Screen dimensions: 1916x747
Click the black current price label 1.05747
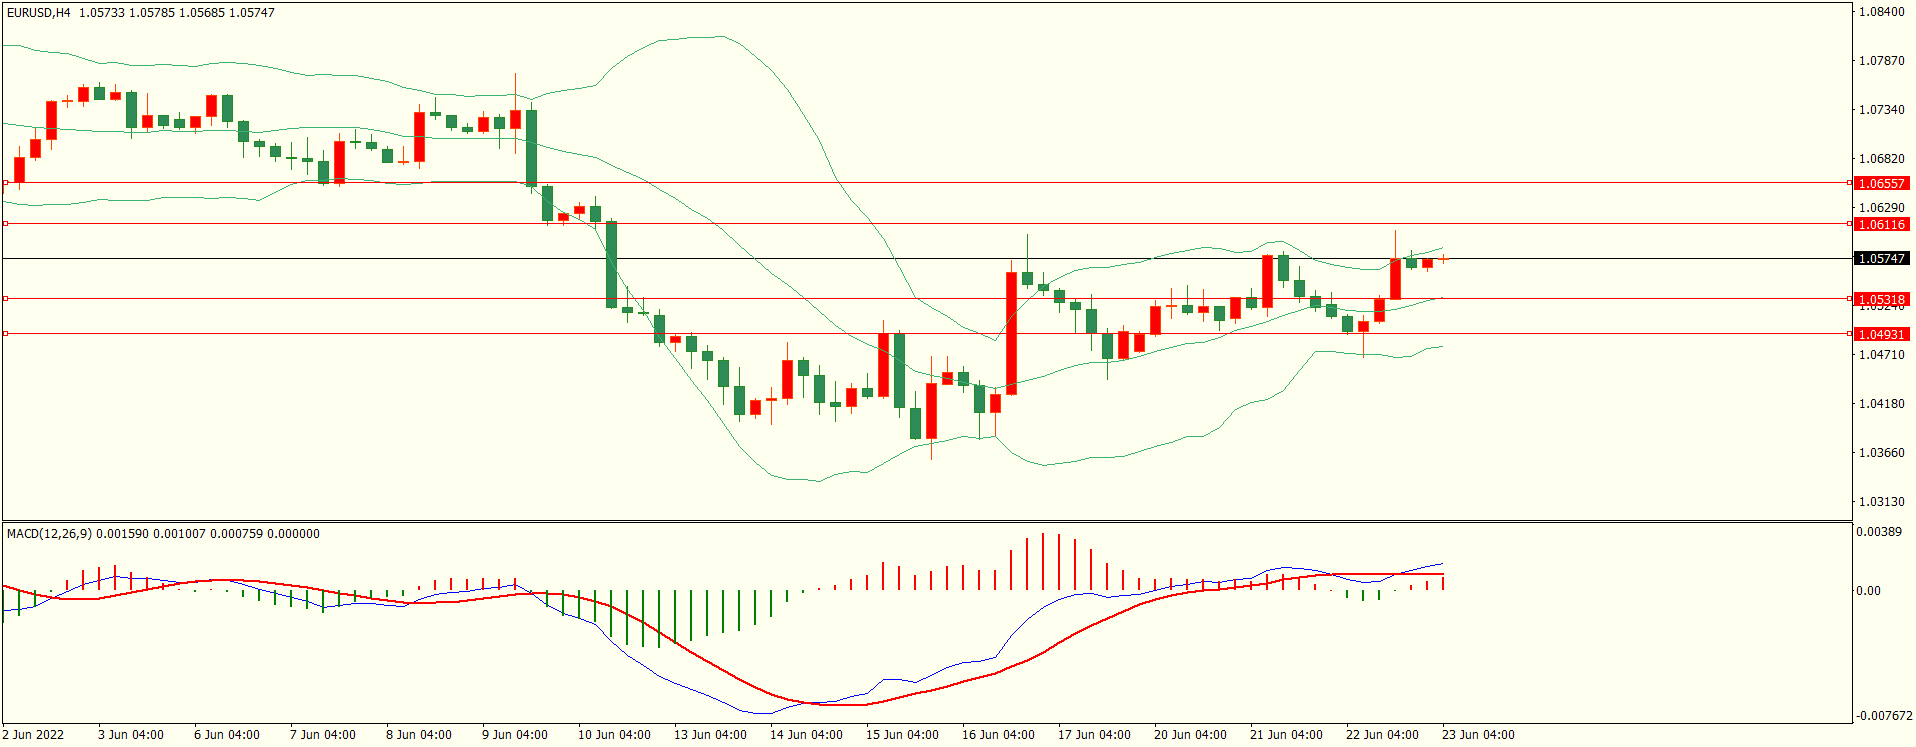coord(1880,259)
